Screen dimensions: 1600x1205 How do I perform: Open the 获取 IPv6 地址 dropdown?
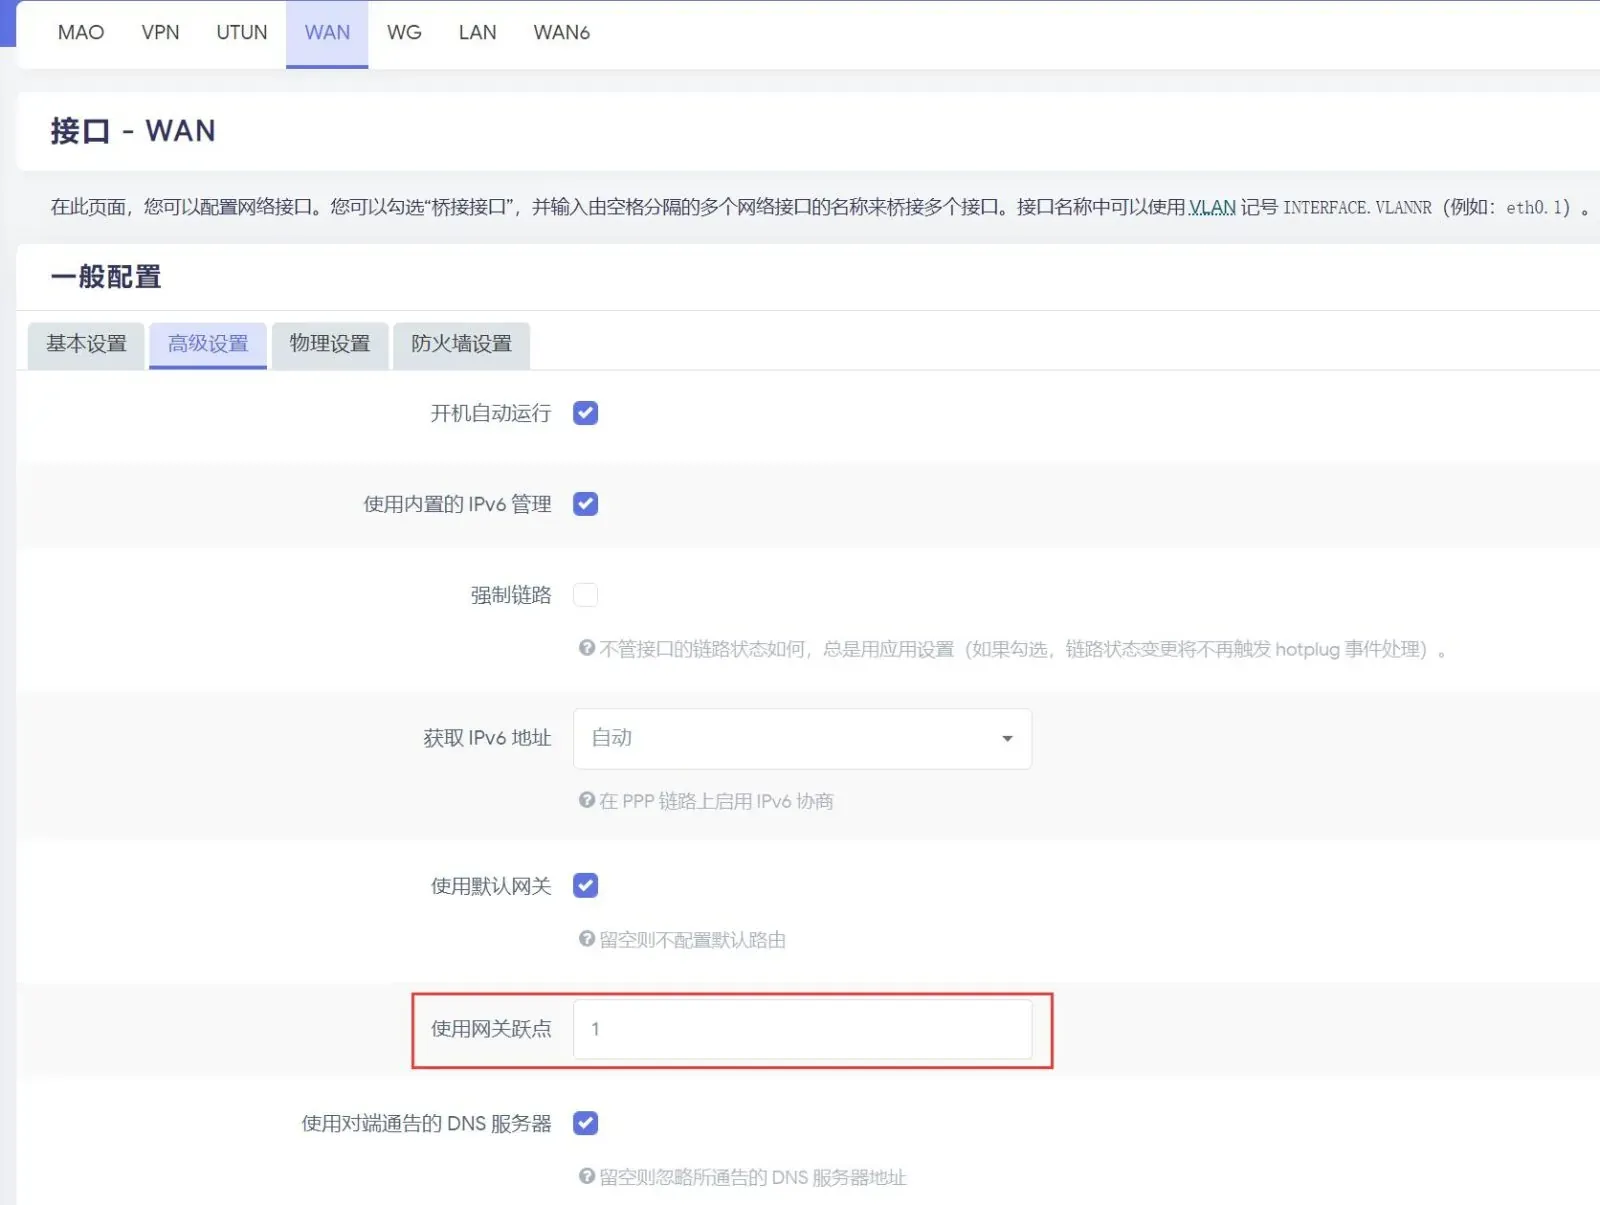pyautogui.click(x=802, y=739)
